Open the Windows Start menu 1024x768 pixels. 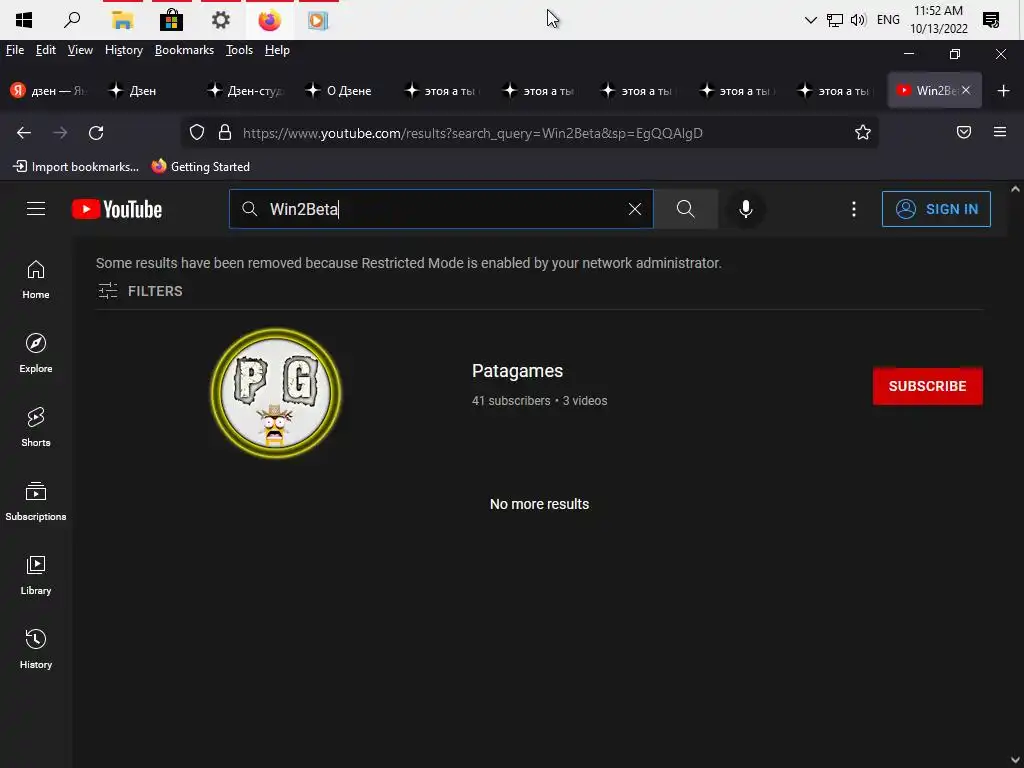(x=24, y=20)
